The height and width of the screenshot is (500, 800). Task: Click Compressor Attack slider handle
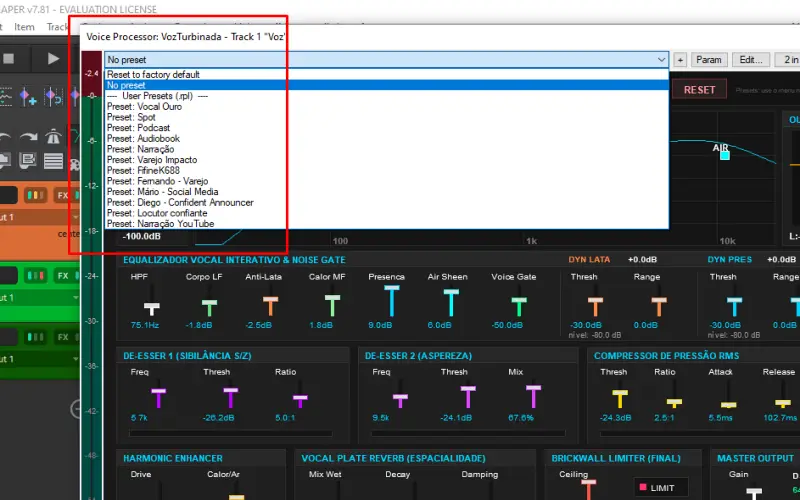click(x=729, y=405)
